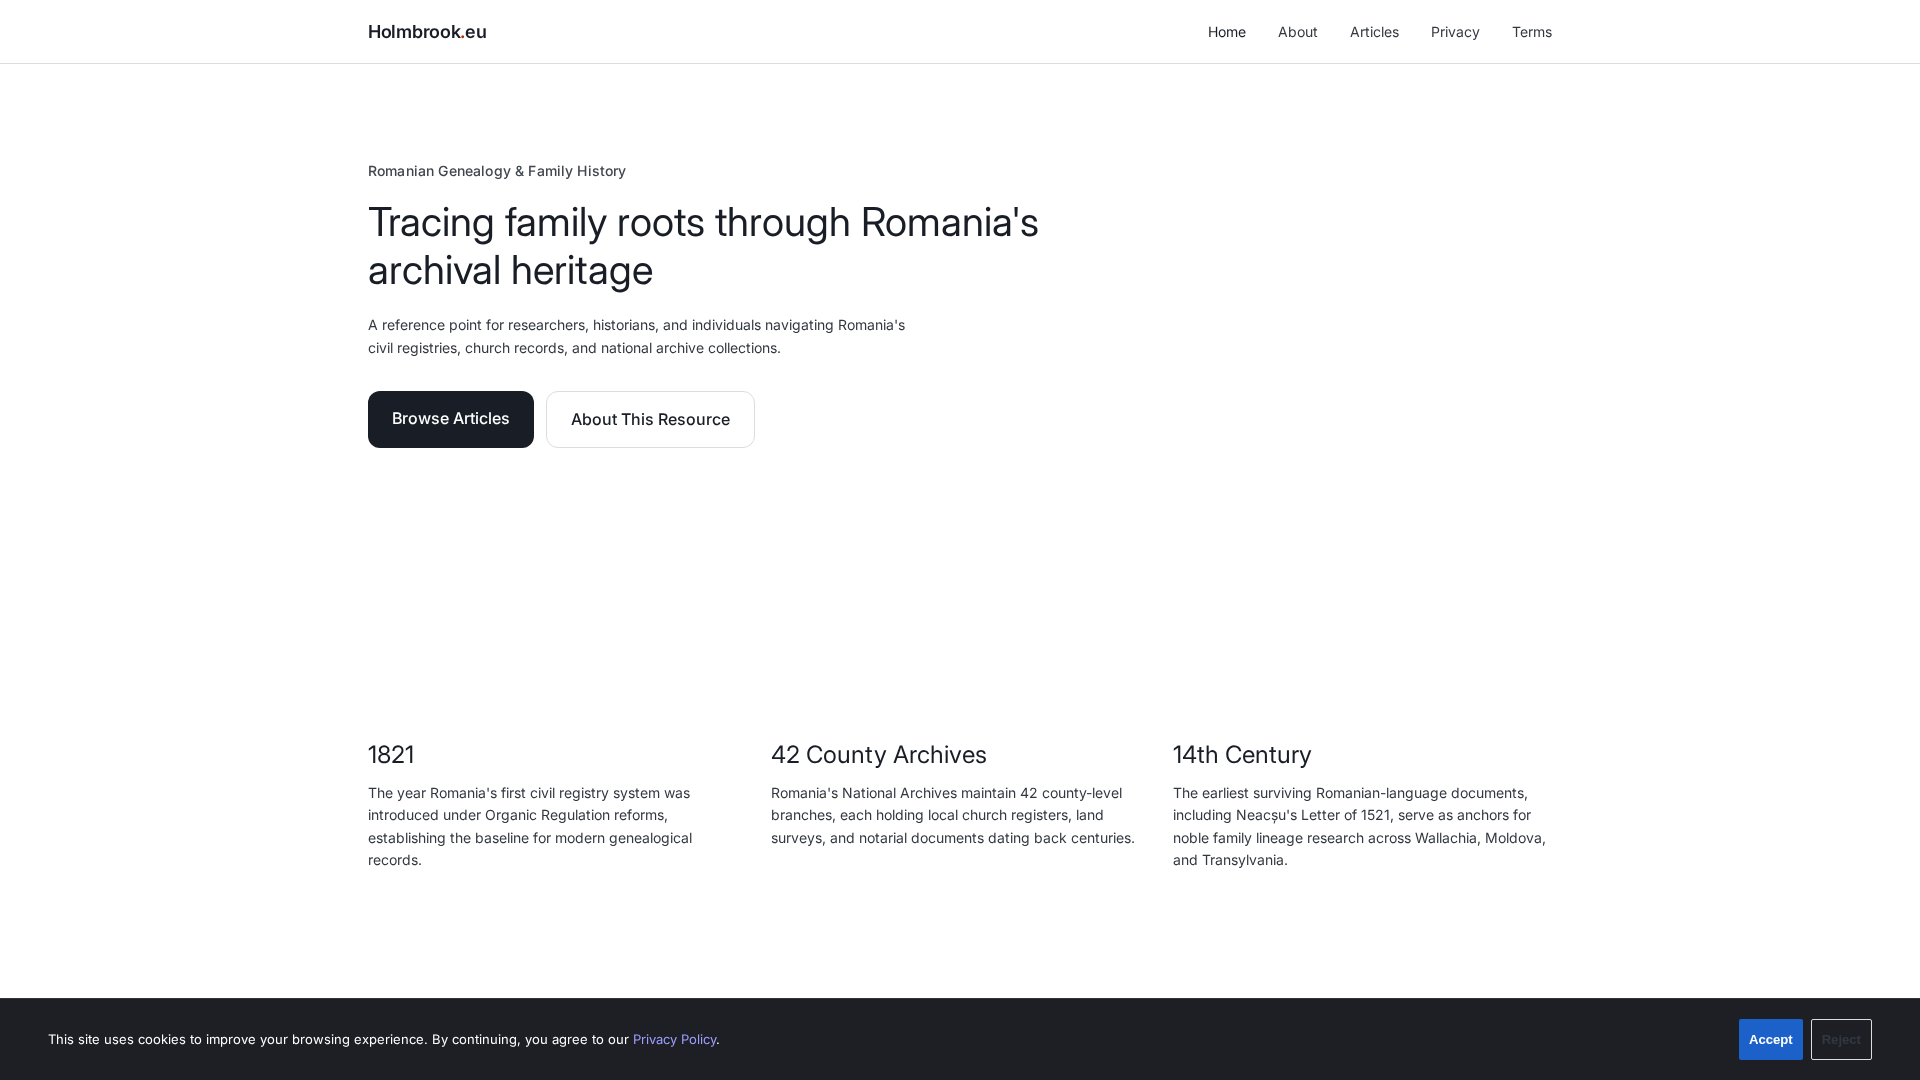
Task: Click the About This Resource button
Action: (650, 419)
